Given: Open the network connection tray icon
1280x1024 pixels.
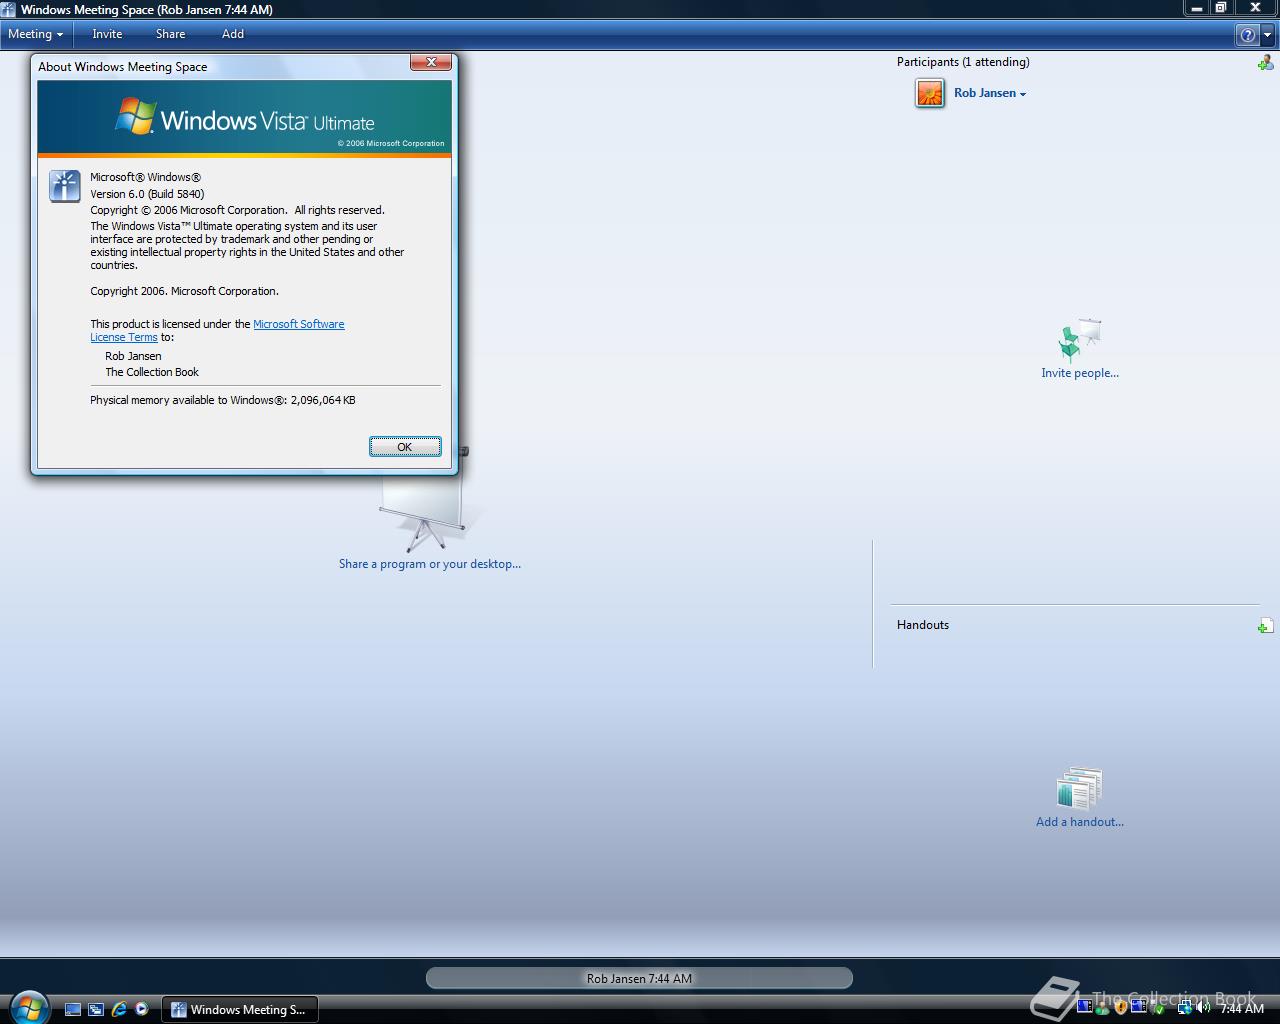Looking at the screenshot, I should click(1185, 1008).
